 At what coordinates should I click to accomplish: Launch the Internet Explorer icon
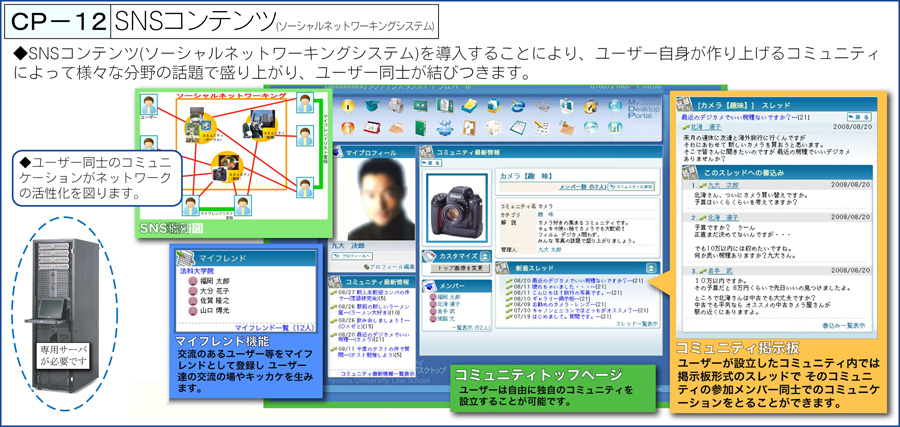[x=518, y=106]
